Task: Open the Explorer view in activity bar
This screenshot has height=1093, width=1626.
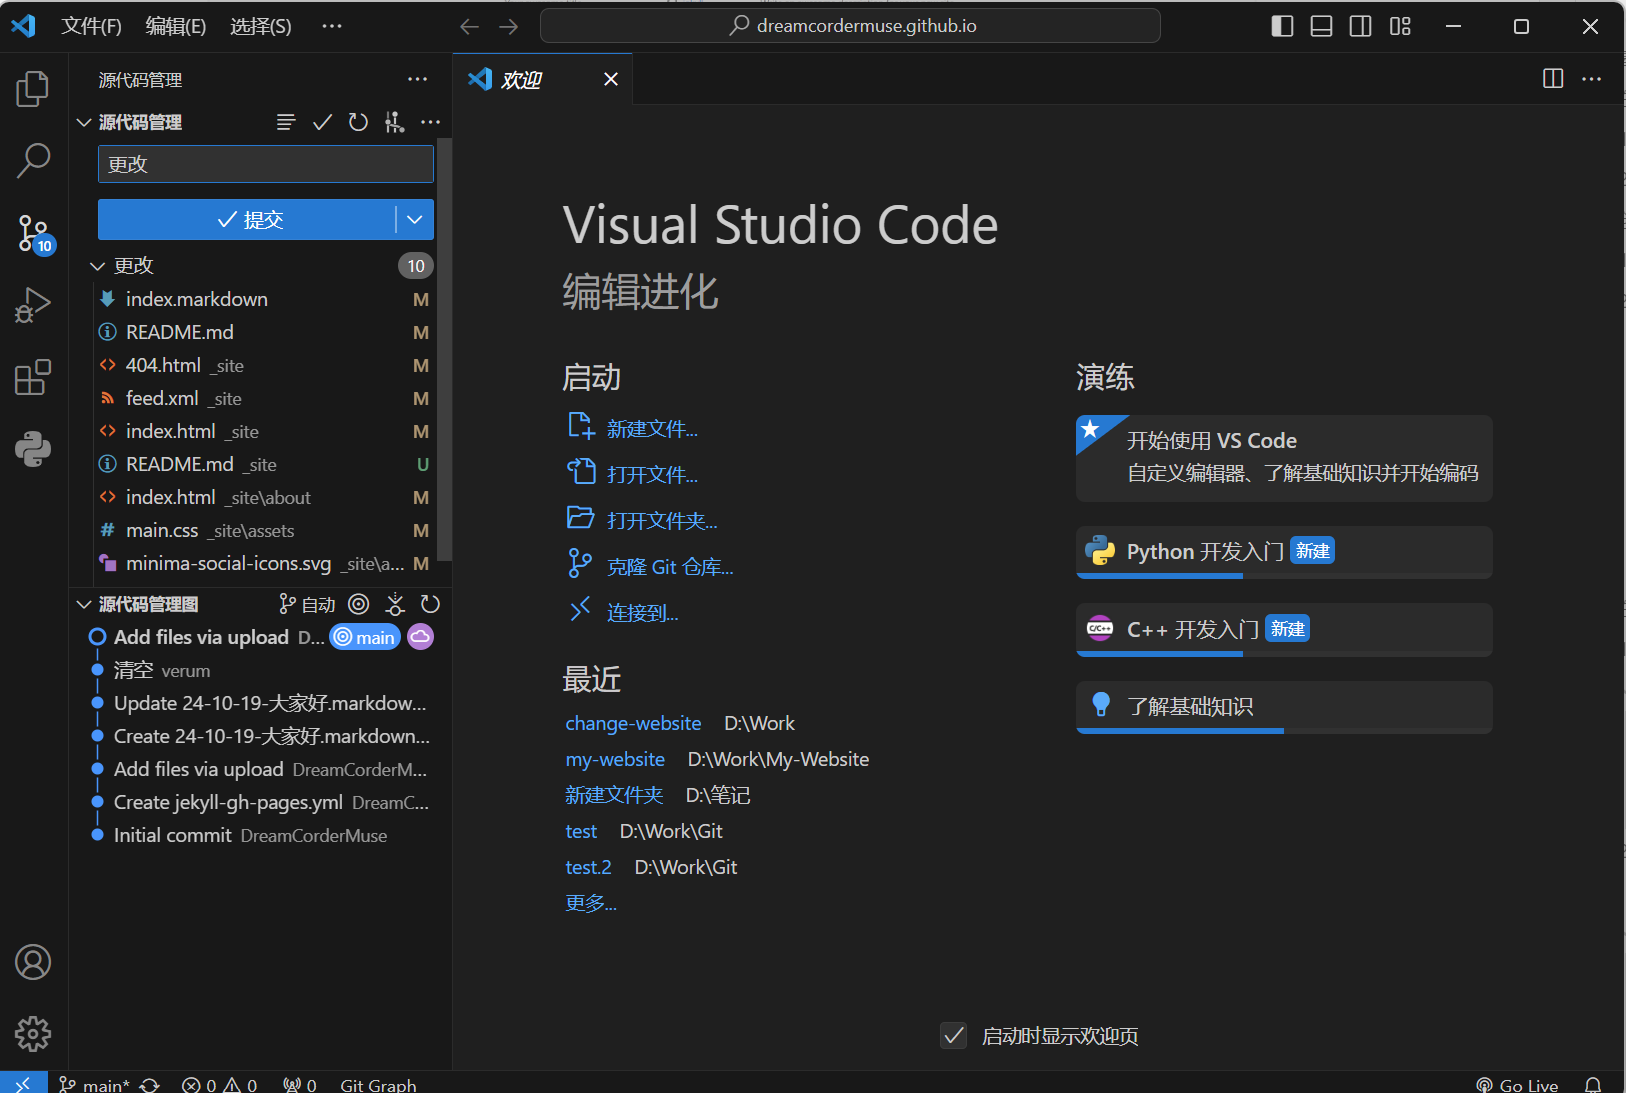Action: [33, 88]
